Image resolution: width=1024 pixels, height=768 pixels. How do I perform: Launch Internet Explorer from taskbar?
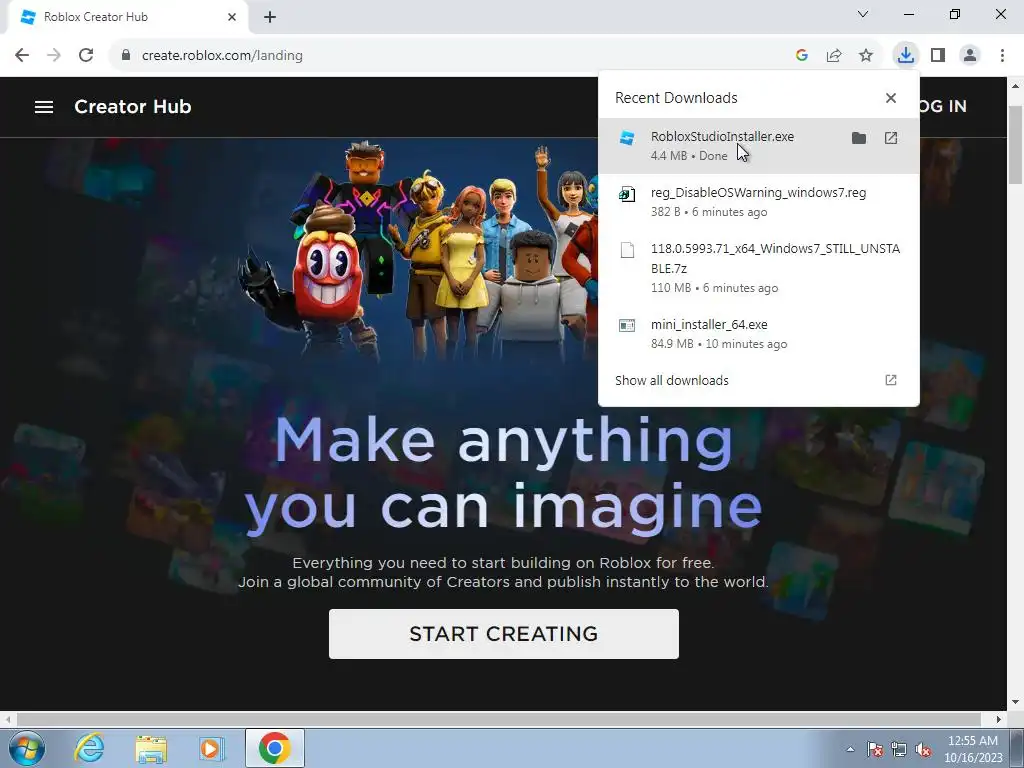89,748
